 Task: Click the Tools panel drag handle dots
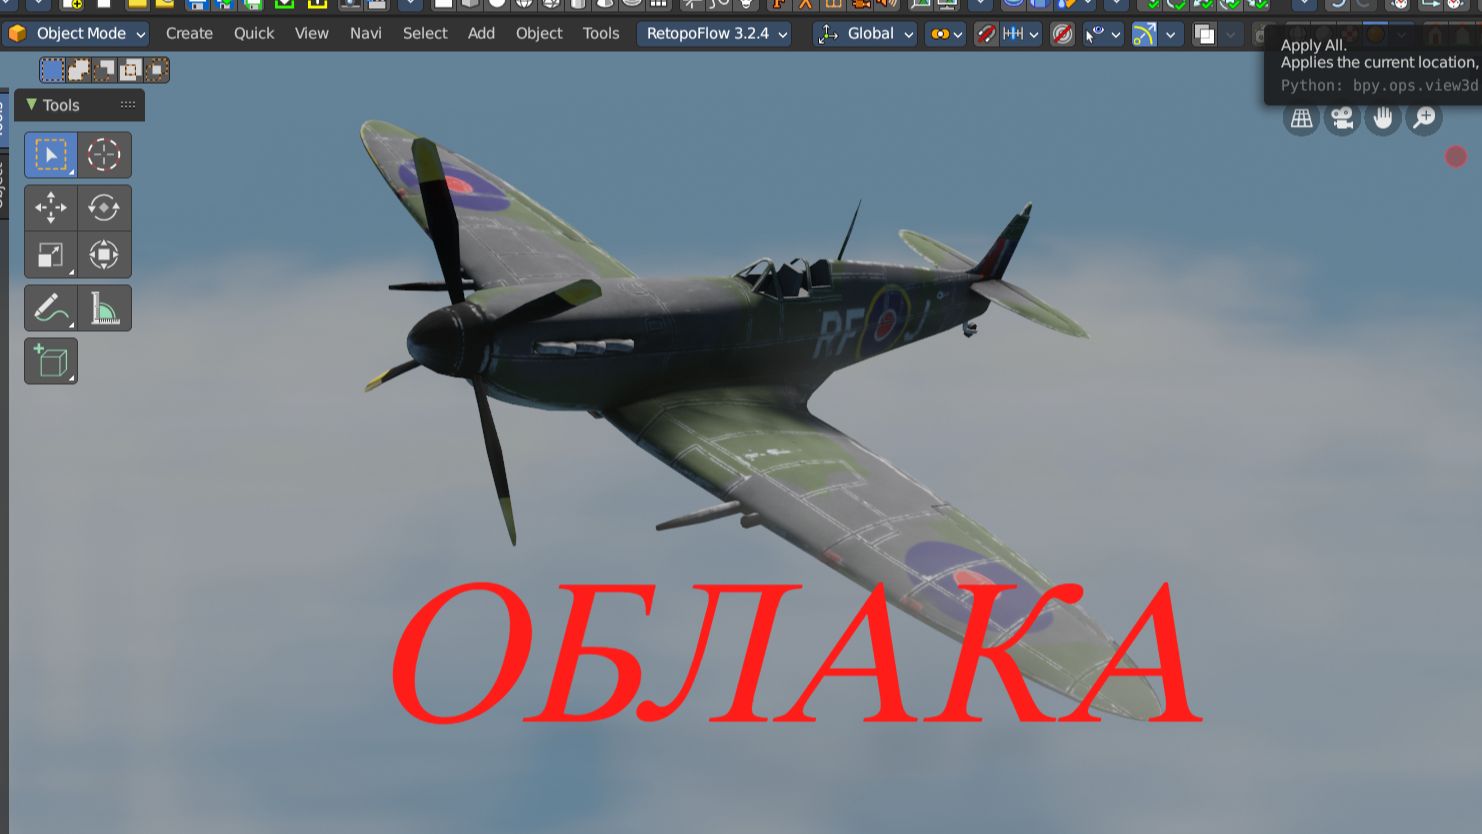128,105
